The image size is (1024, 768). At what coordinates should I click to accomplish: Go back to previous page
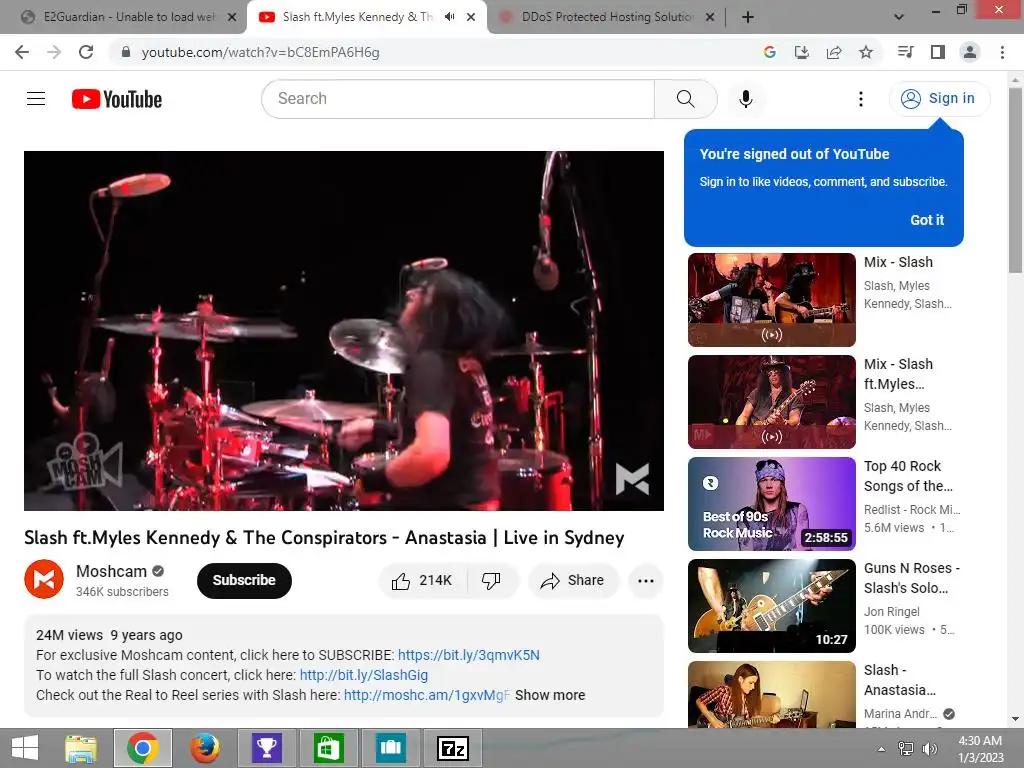22,52
